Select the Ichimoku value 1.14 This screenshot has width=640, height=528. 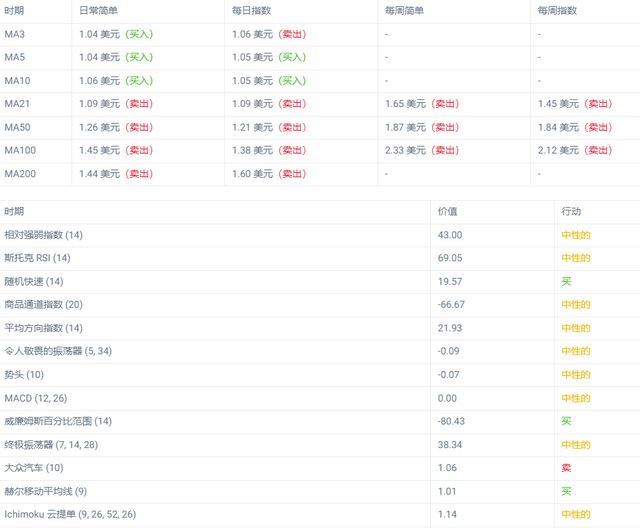(x=447, y=514)
